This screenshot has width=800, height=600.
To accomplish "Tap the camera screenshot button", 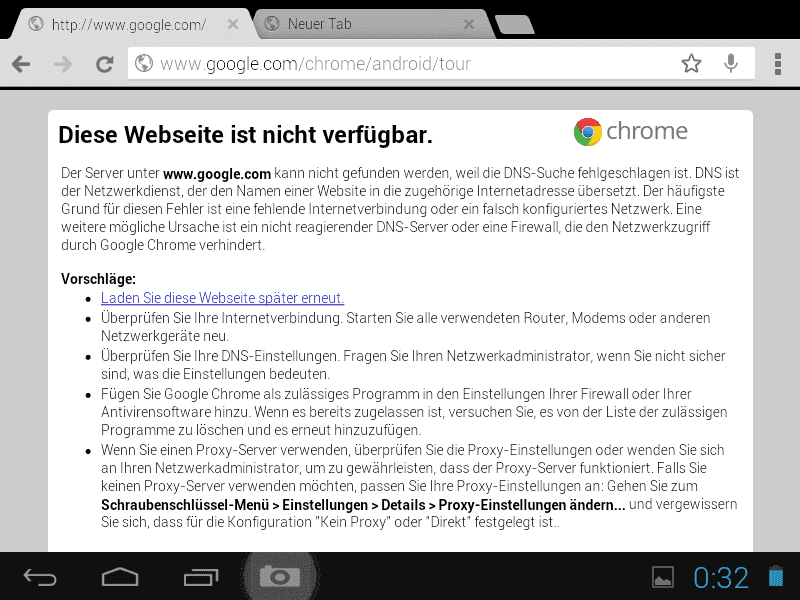I will [x=280, y=577].
